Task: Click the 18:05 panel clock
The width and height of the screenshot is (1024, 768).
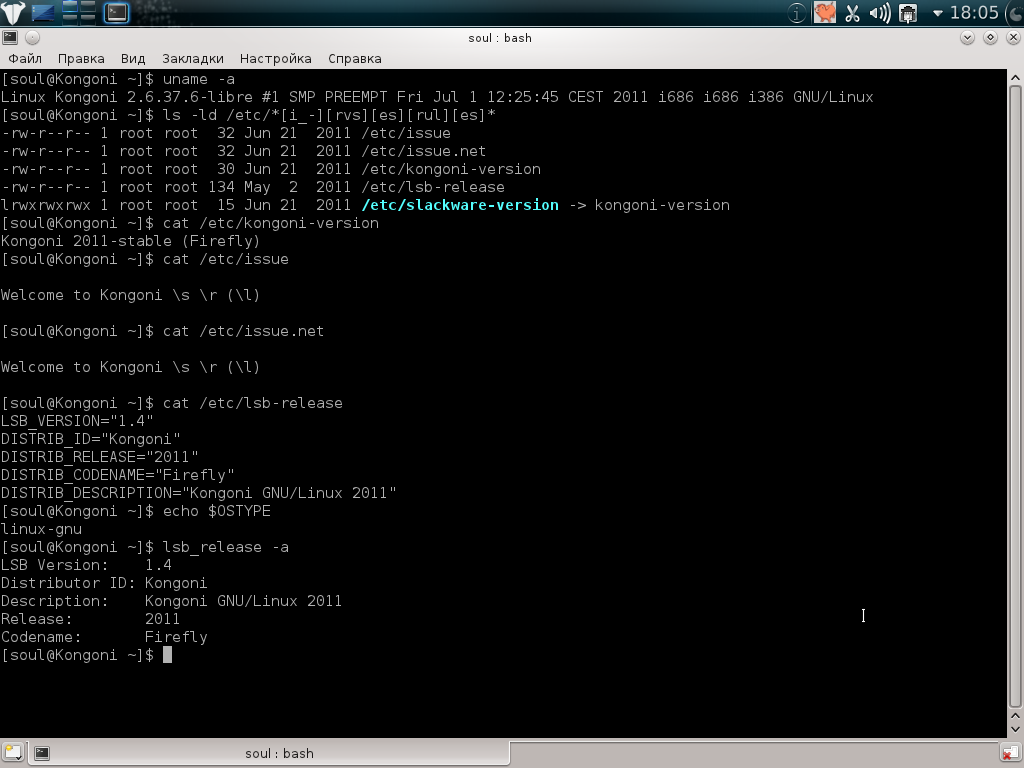Action: point(974,12)
